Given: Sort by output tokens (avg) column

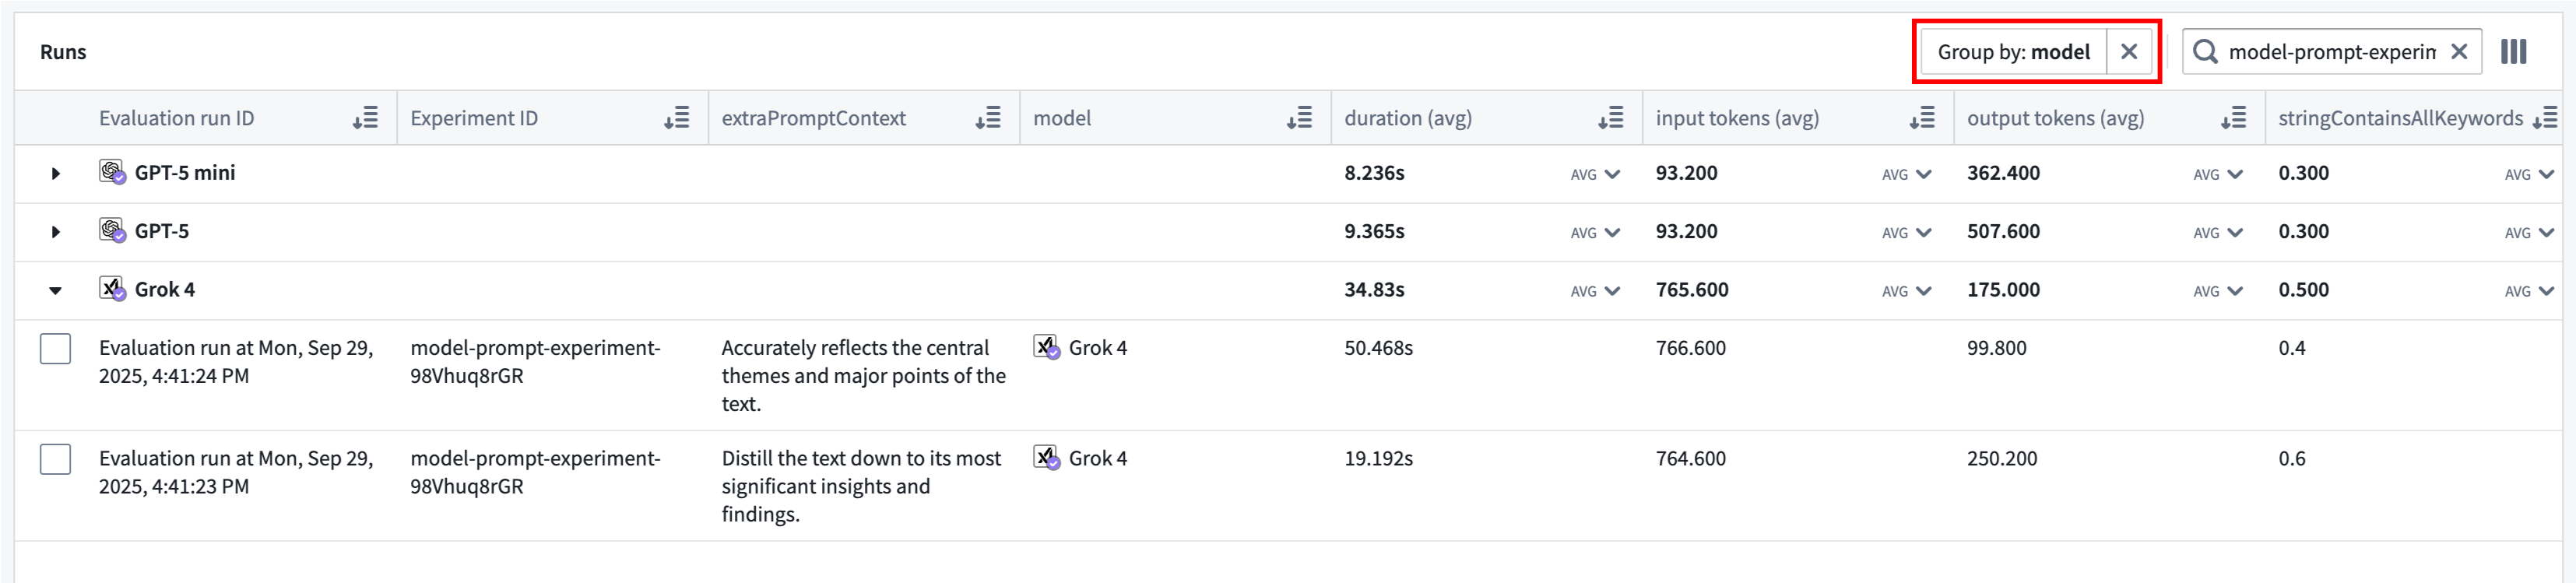Looking at the screenshot, I should 2233,119.
